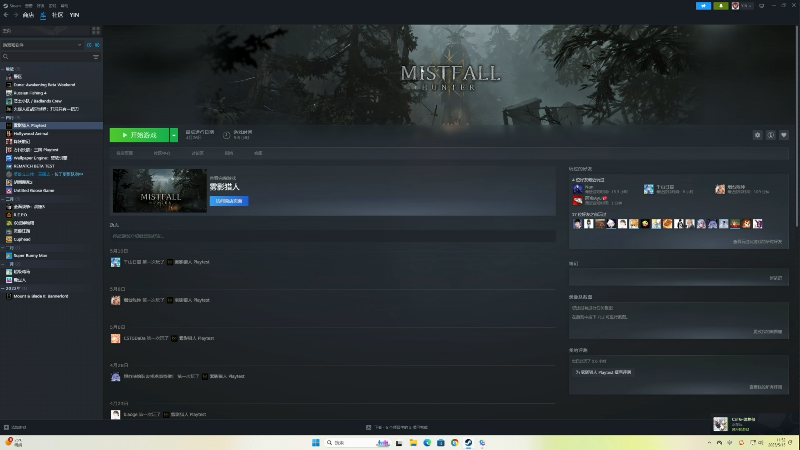Click the green bell notifications icon
This screenshot has height=450, width=800.
click(x=720, y=6)
